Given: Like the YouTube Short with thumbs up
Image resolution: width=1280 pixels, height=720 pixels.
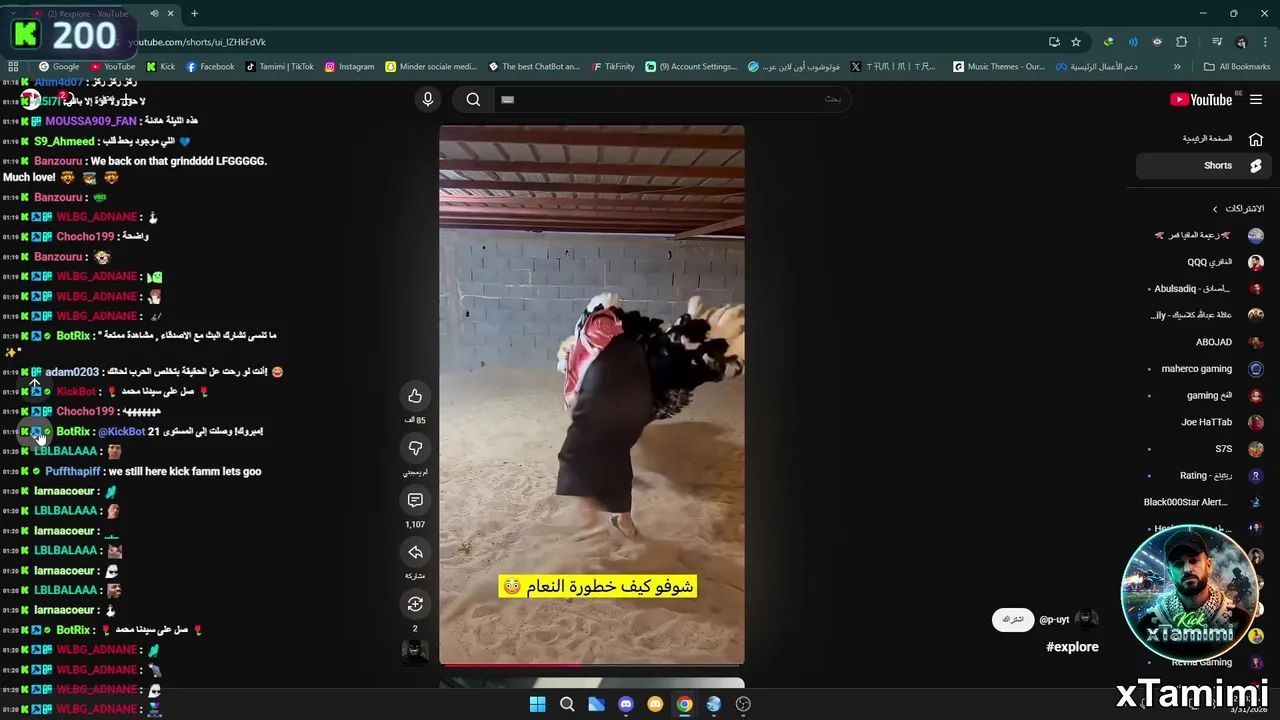Looking at the screenshot, I should 415,396.
